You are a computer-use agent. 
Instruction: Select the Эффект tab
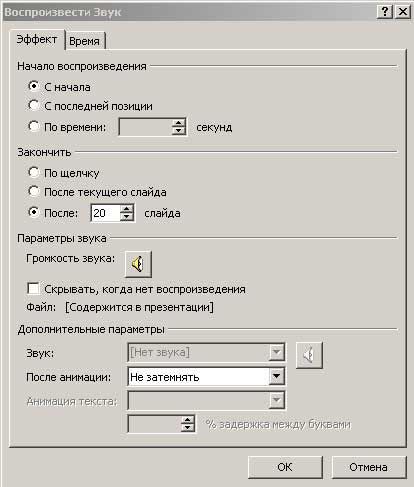coord(37,40)
